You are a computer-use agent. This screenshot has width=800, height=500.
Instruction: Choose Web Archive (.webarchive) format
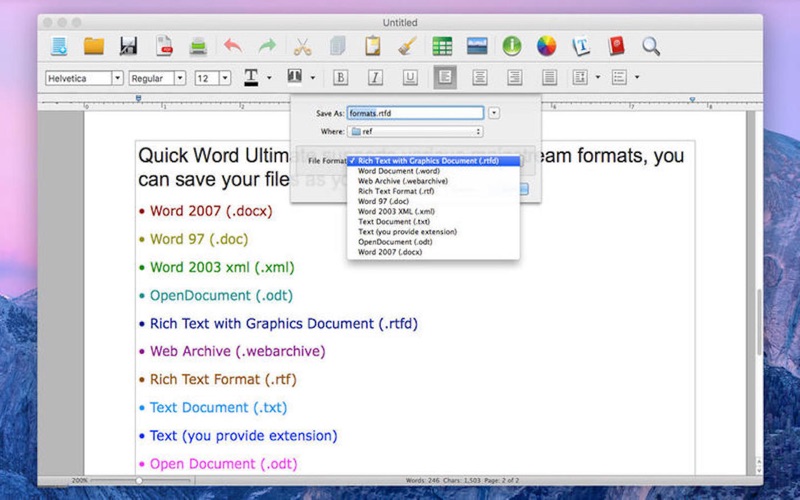(434, 181)
